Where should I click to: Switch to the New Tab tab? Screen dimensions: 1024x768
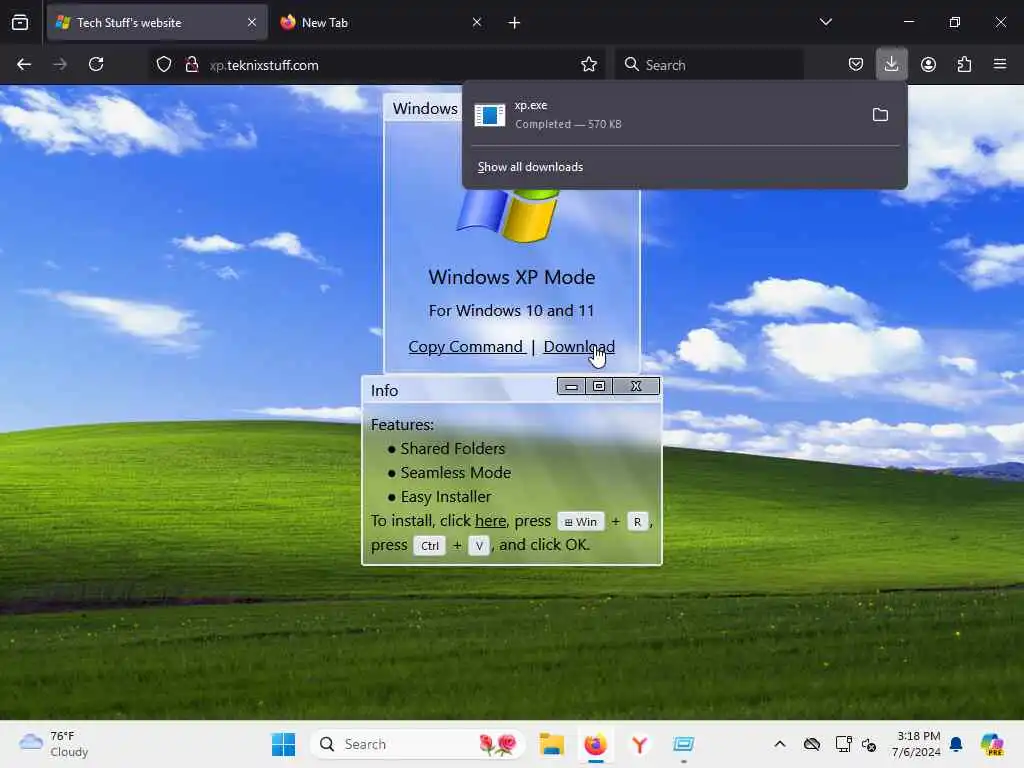pyautogui.click(x=381, y=23)
